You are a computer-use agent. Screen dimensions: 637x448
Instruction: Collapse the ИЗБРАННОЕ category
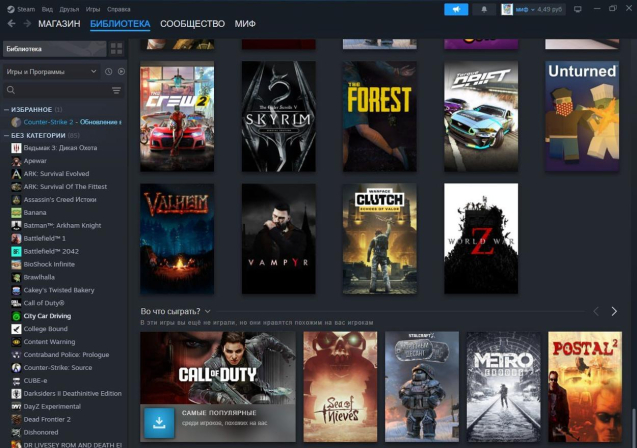click(6, 109)
